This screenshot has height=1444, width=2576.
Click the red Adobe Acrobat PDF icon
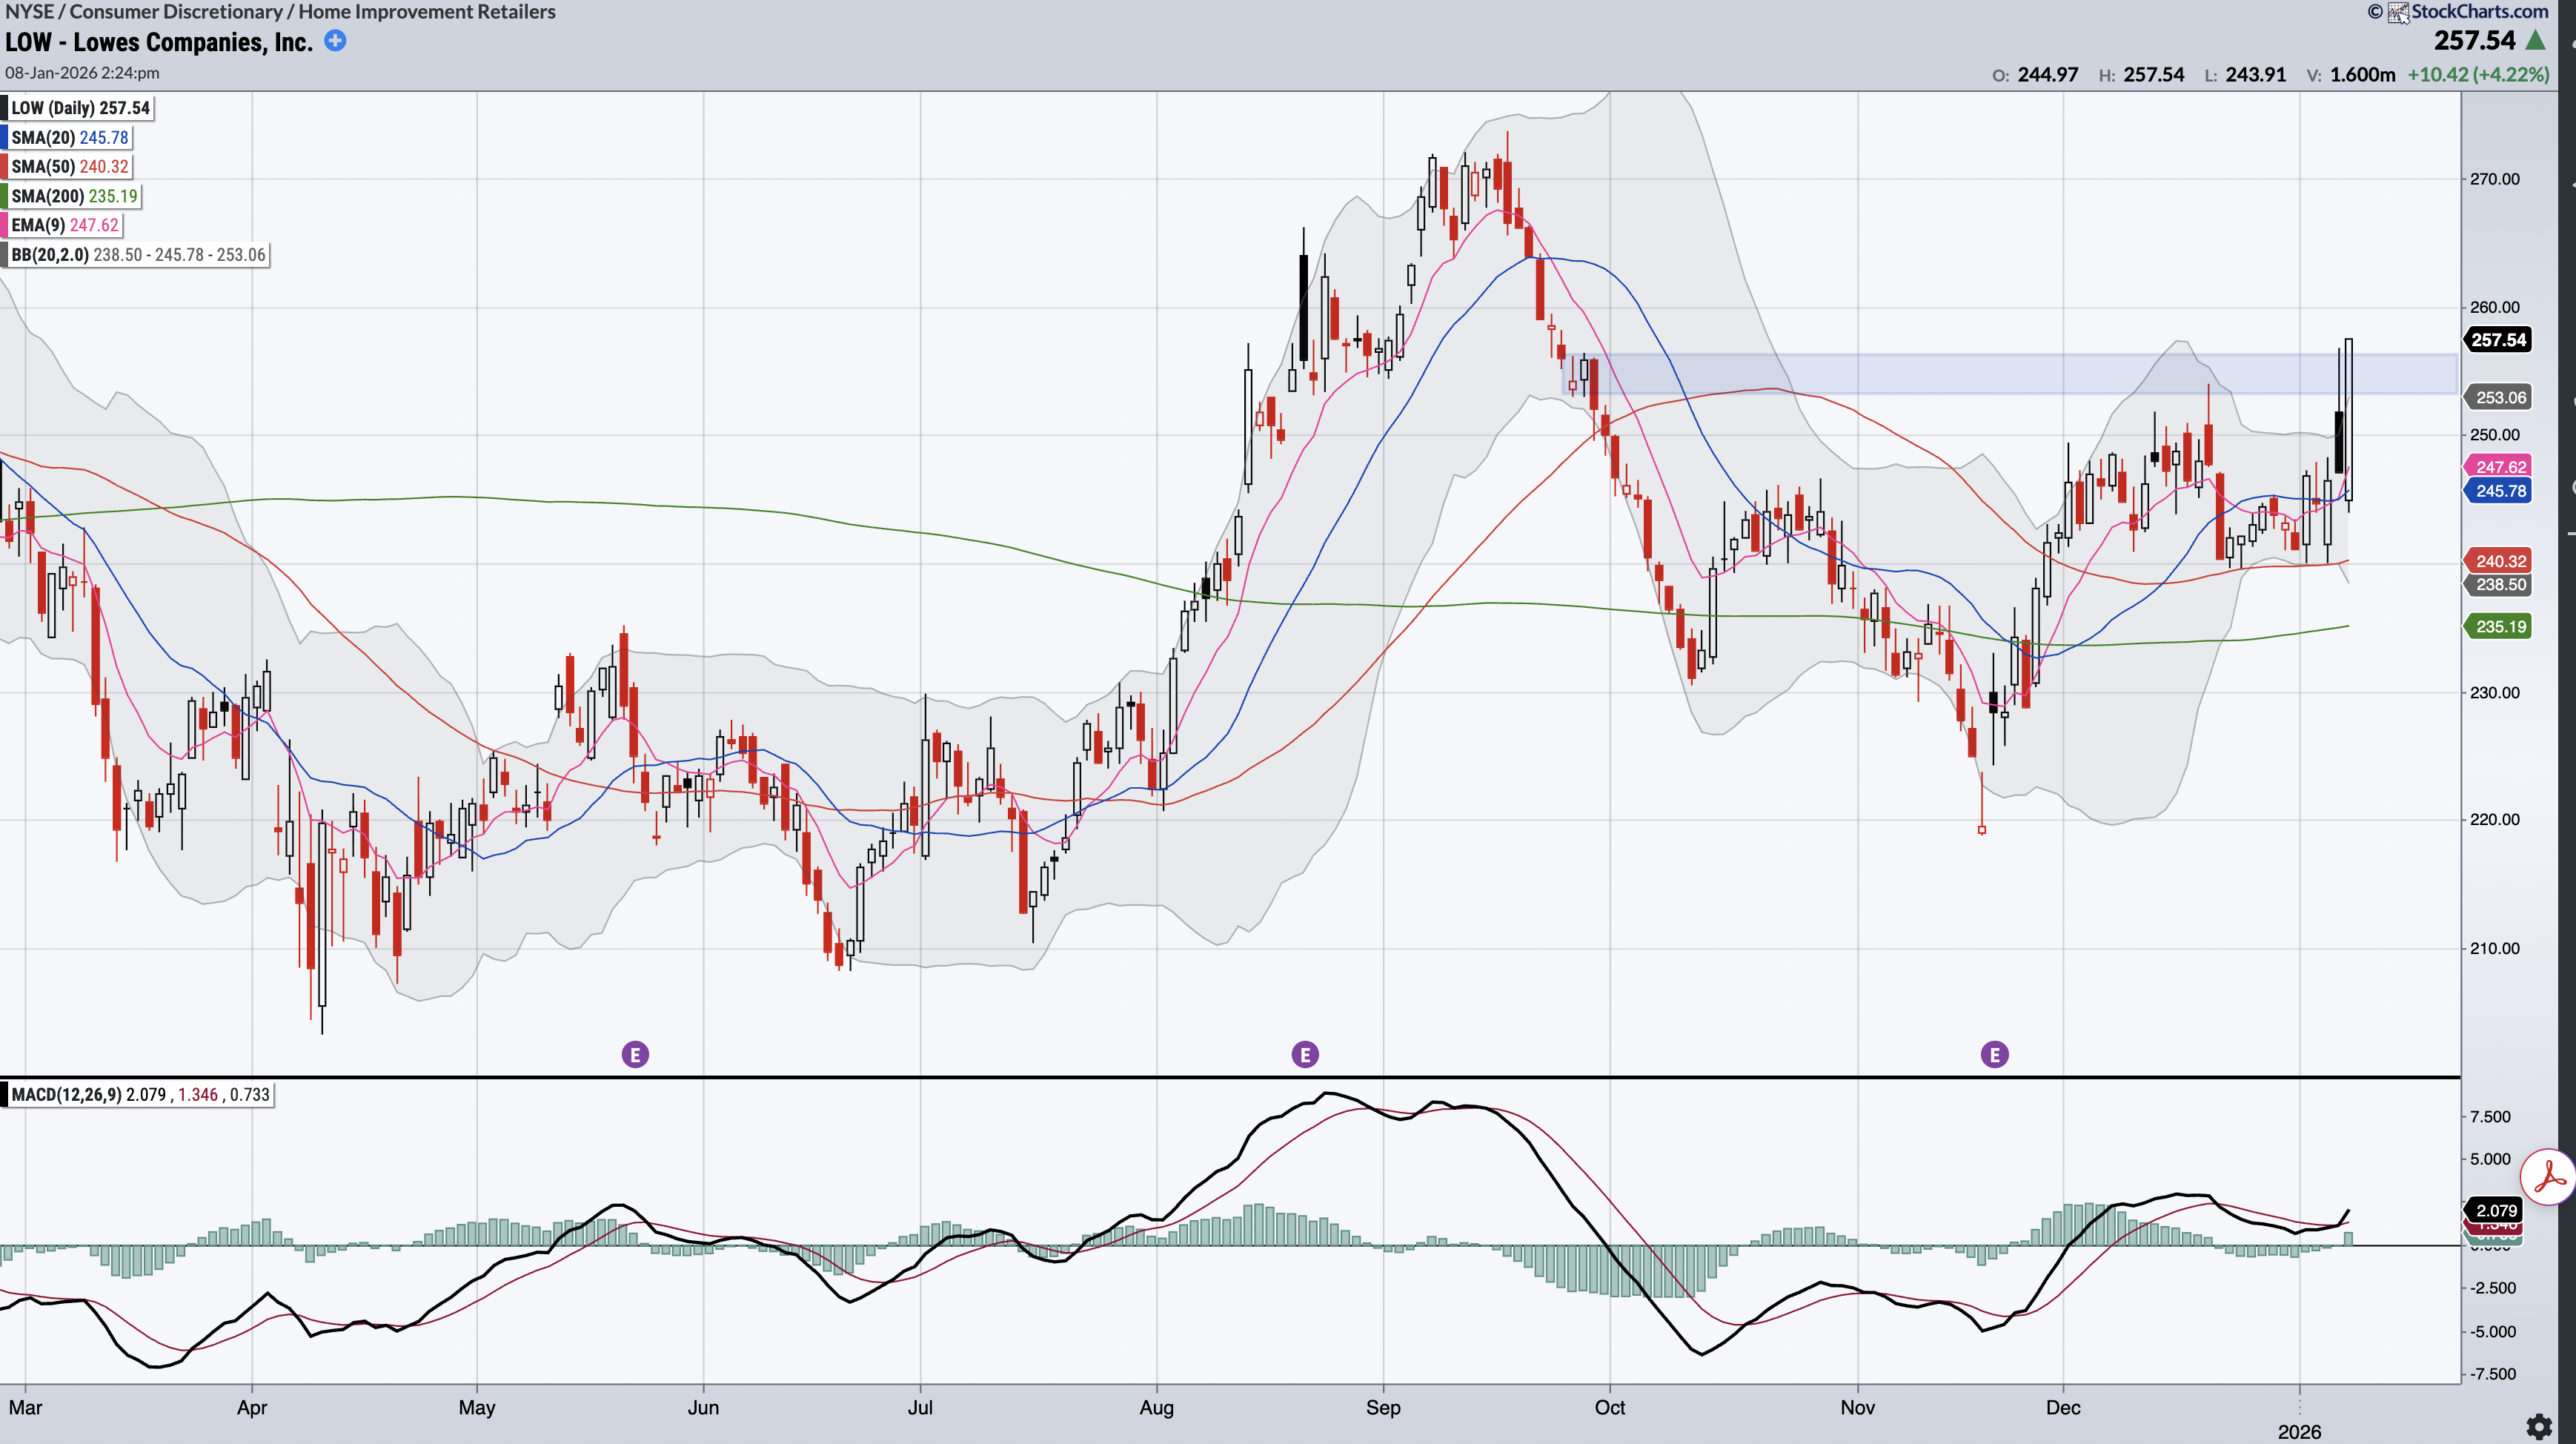point(2549,1176)
